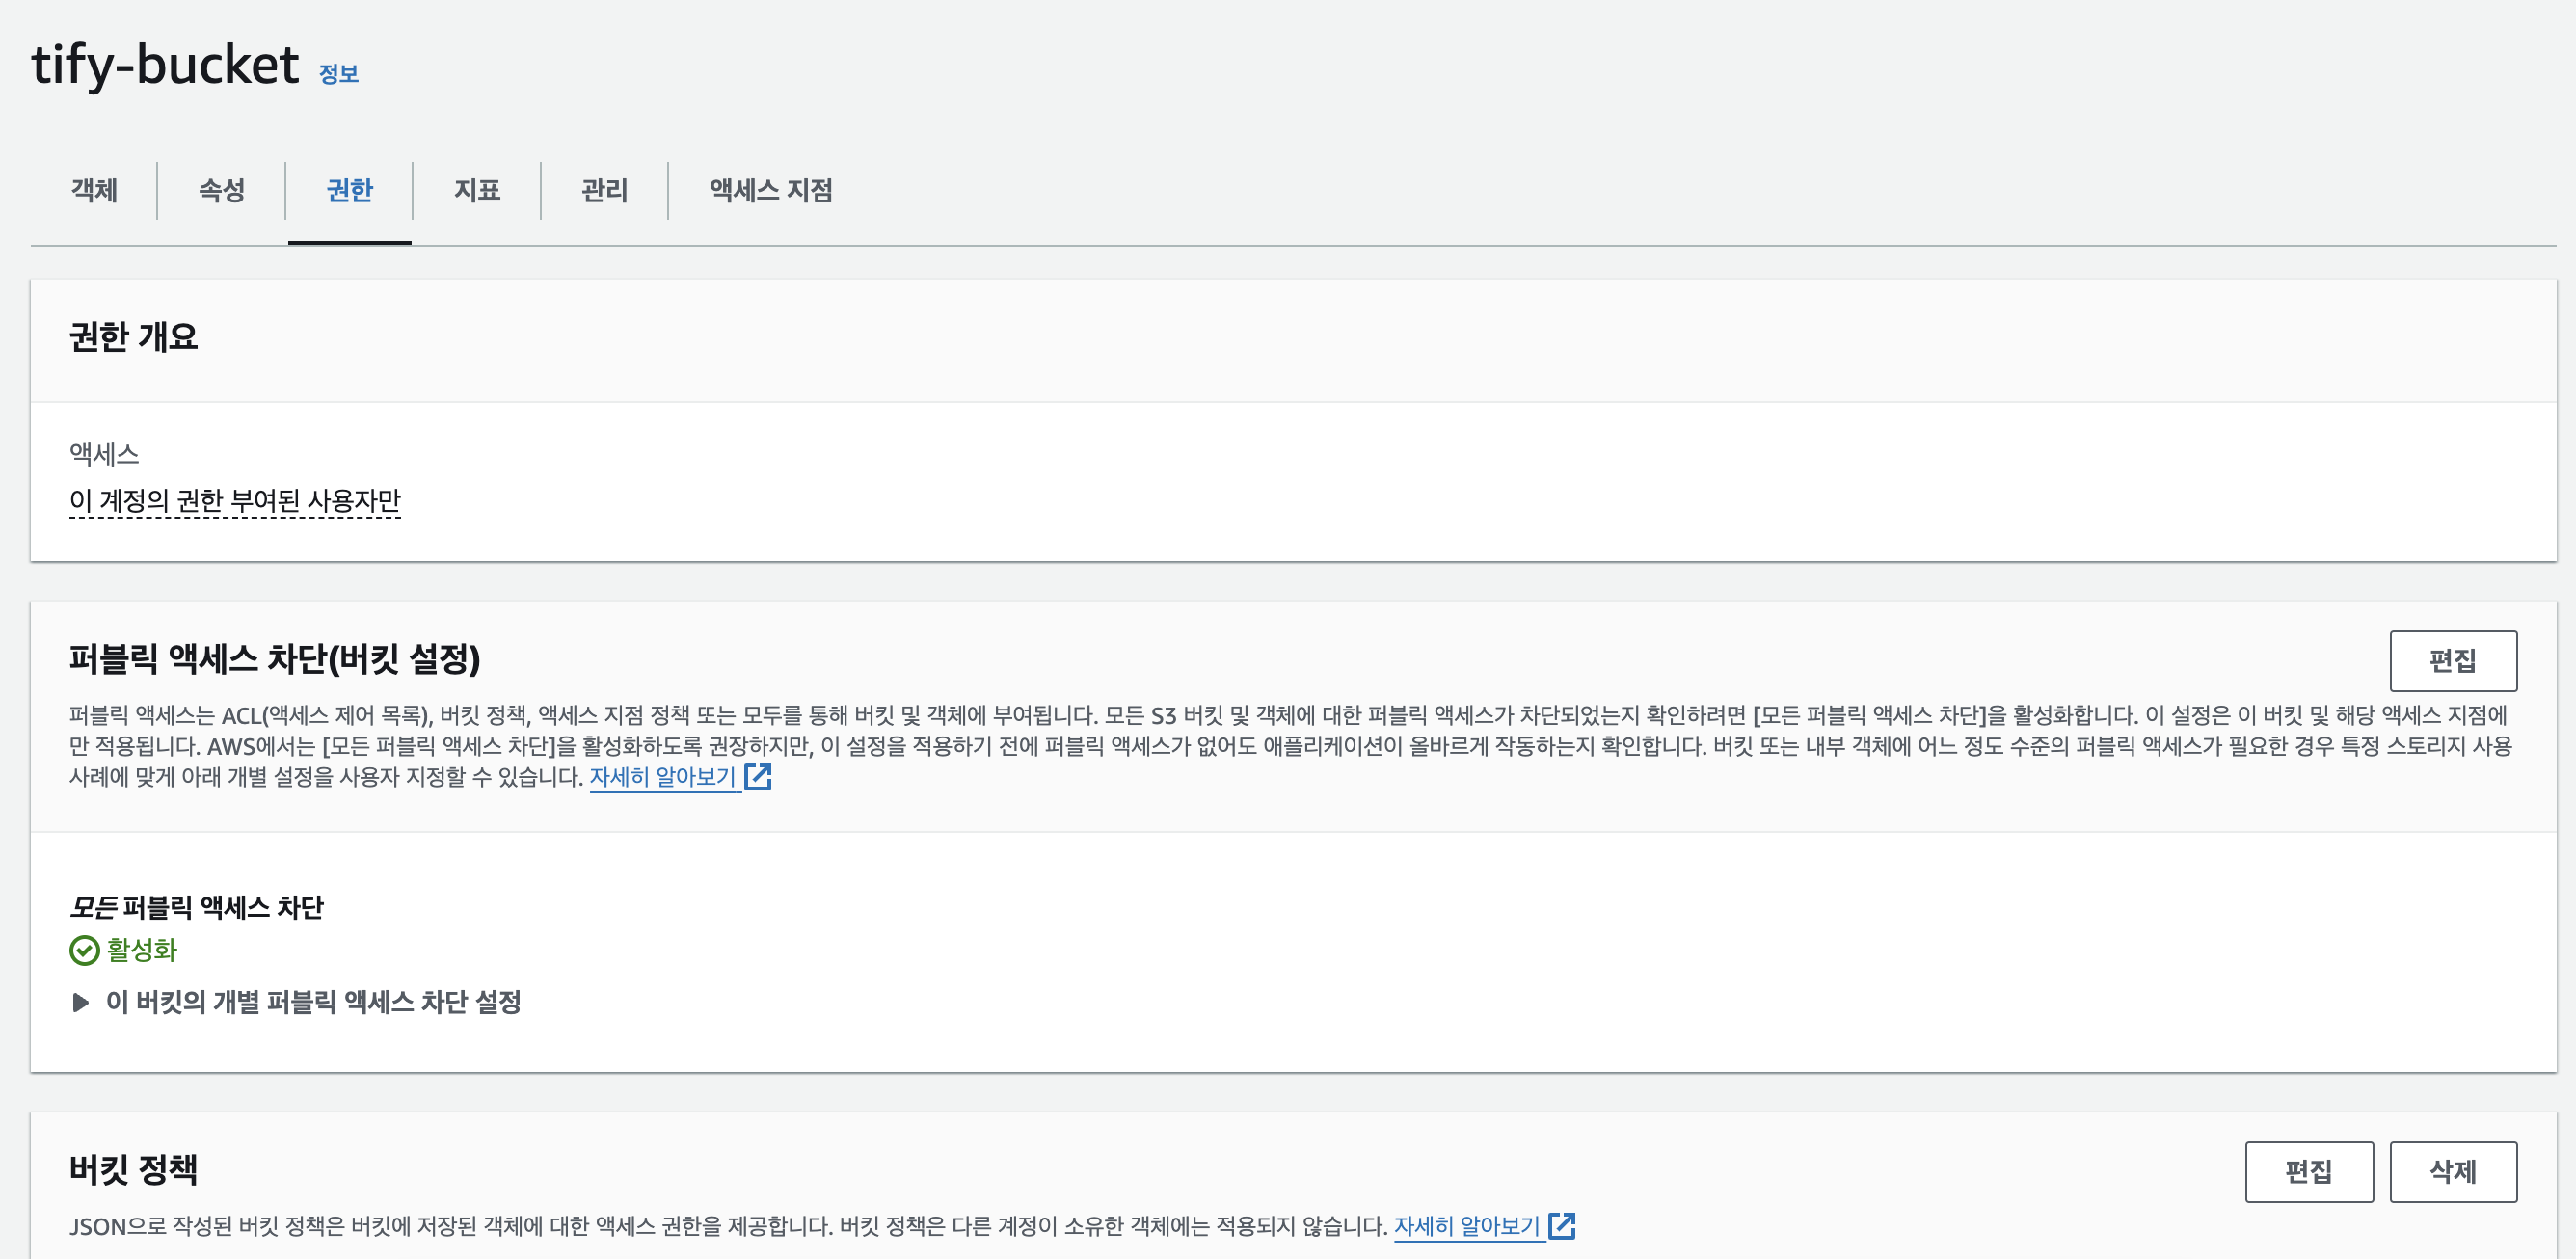The height and width of the screenshot is (1259, 2576).
Task: Open 자세히 알아보기 link in bucket policy section
Action: coord(1466,1226)
